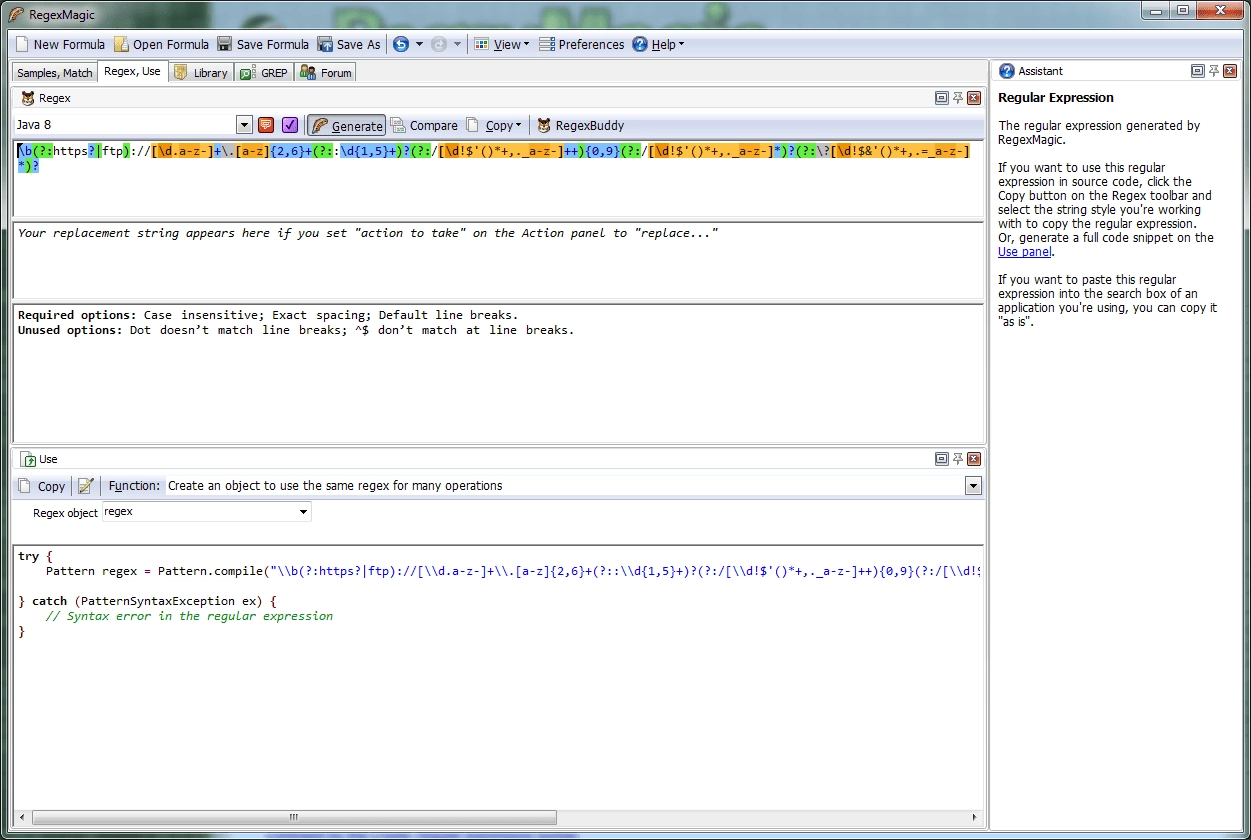1251x840 pixels.
Task: Click the greyed Redo arrow icon
Action: [439, 44]
